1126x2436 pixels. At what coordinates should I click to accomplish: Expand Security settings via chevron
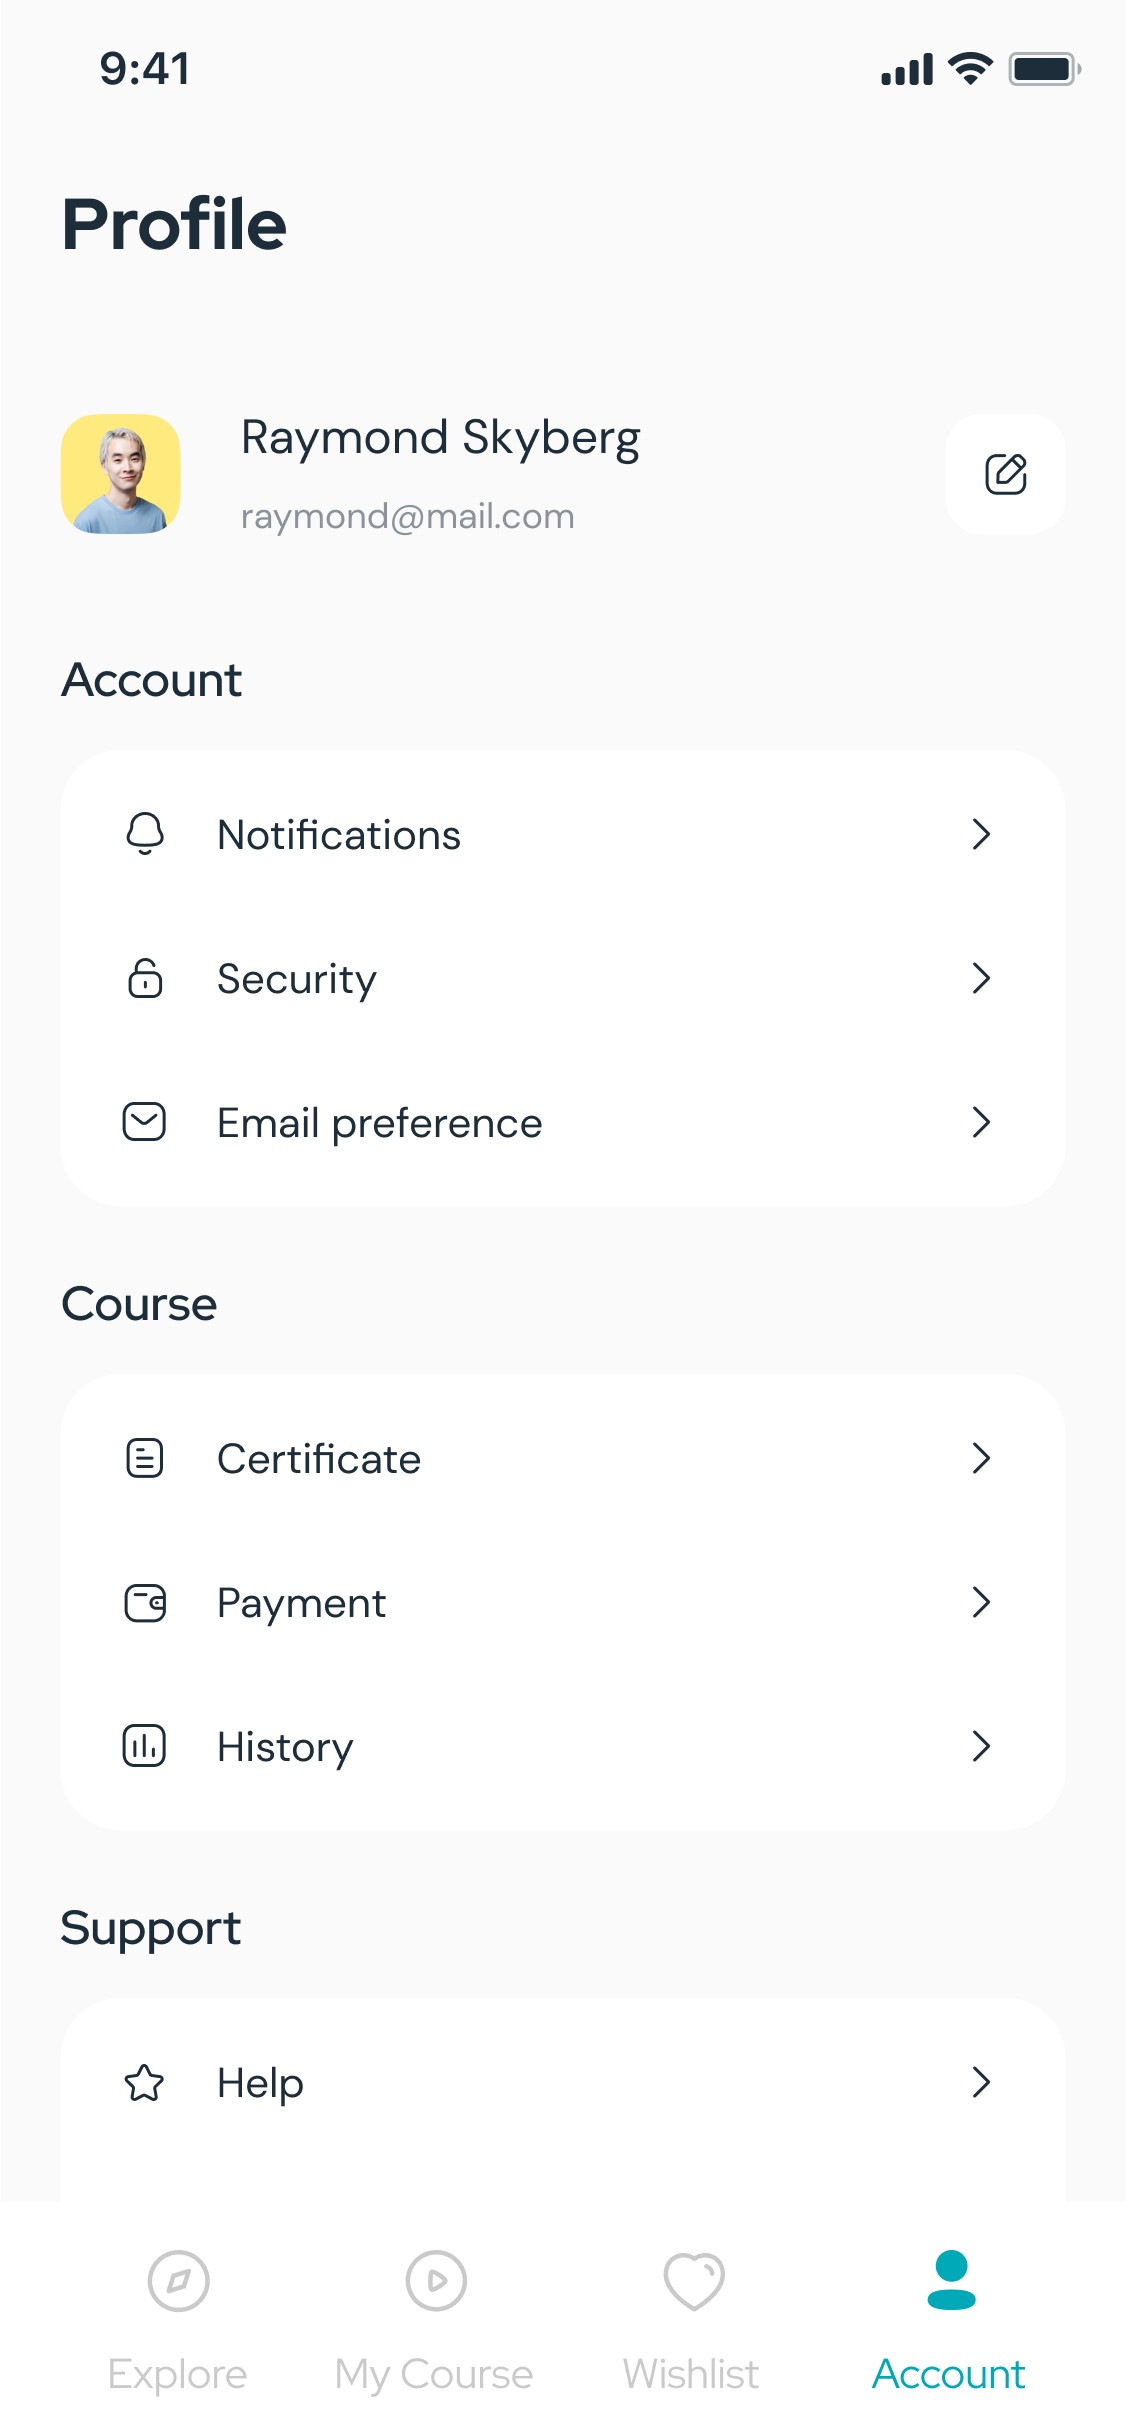pos(981,978)
